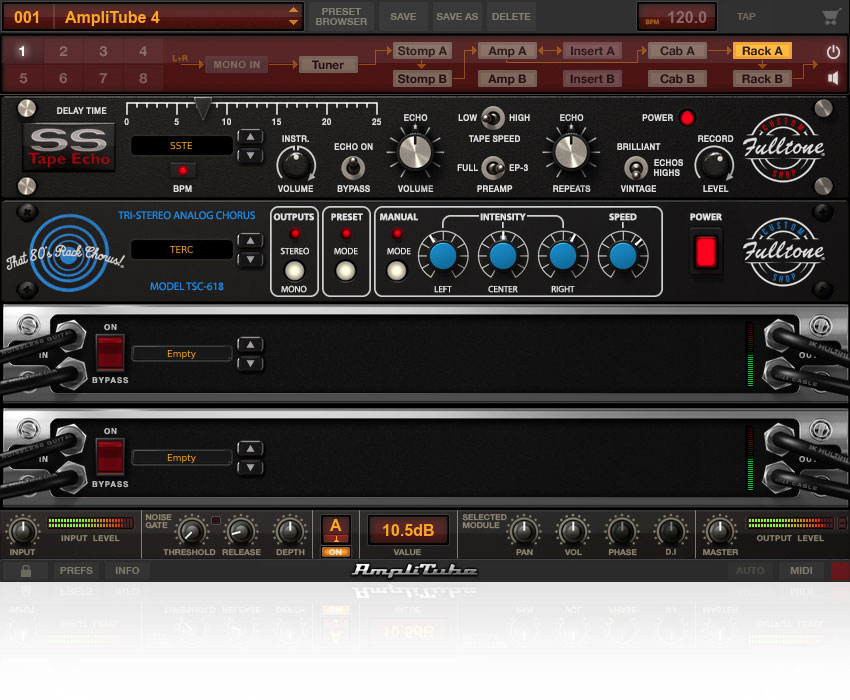Adjust chorus SPEED knob
The width and height of the screenshot is (850, 700).
coord(623,256)
